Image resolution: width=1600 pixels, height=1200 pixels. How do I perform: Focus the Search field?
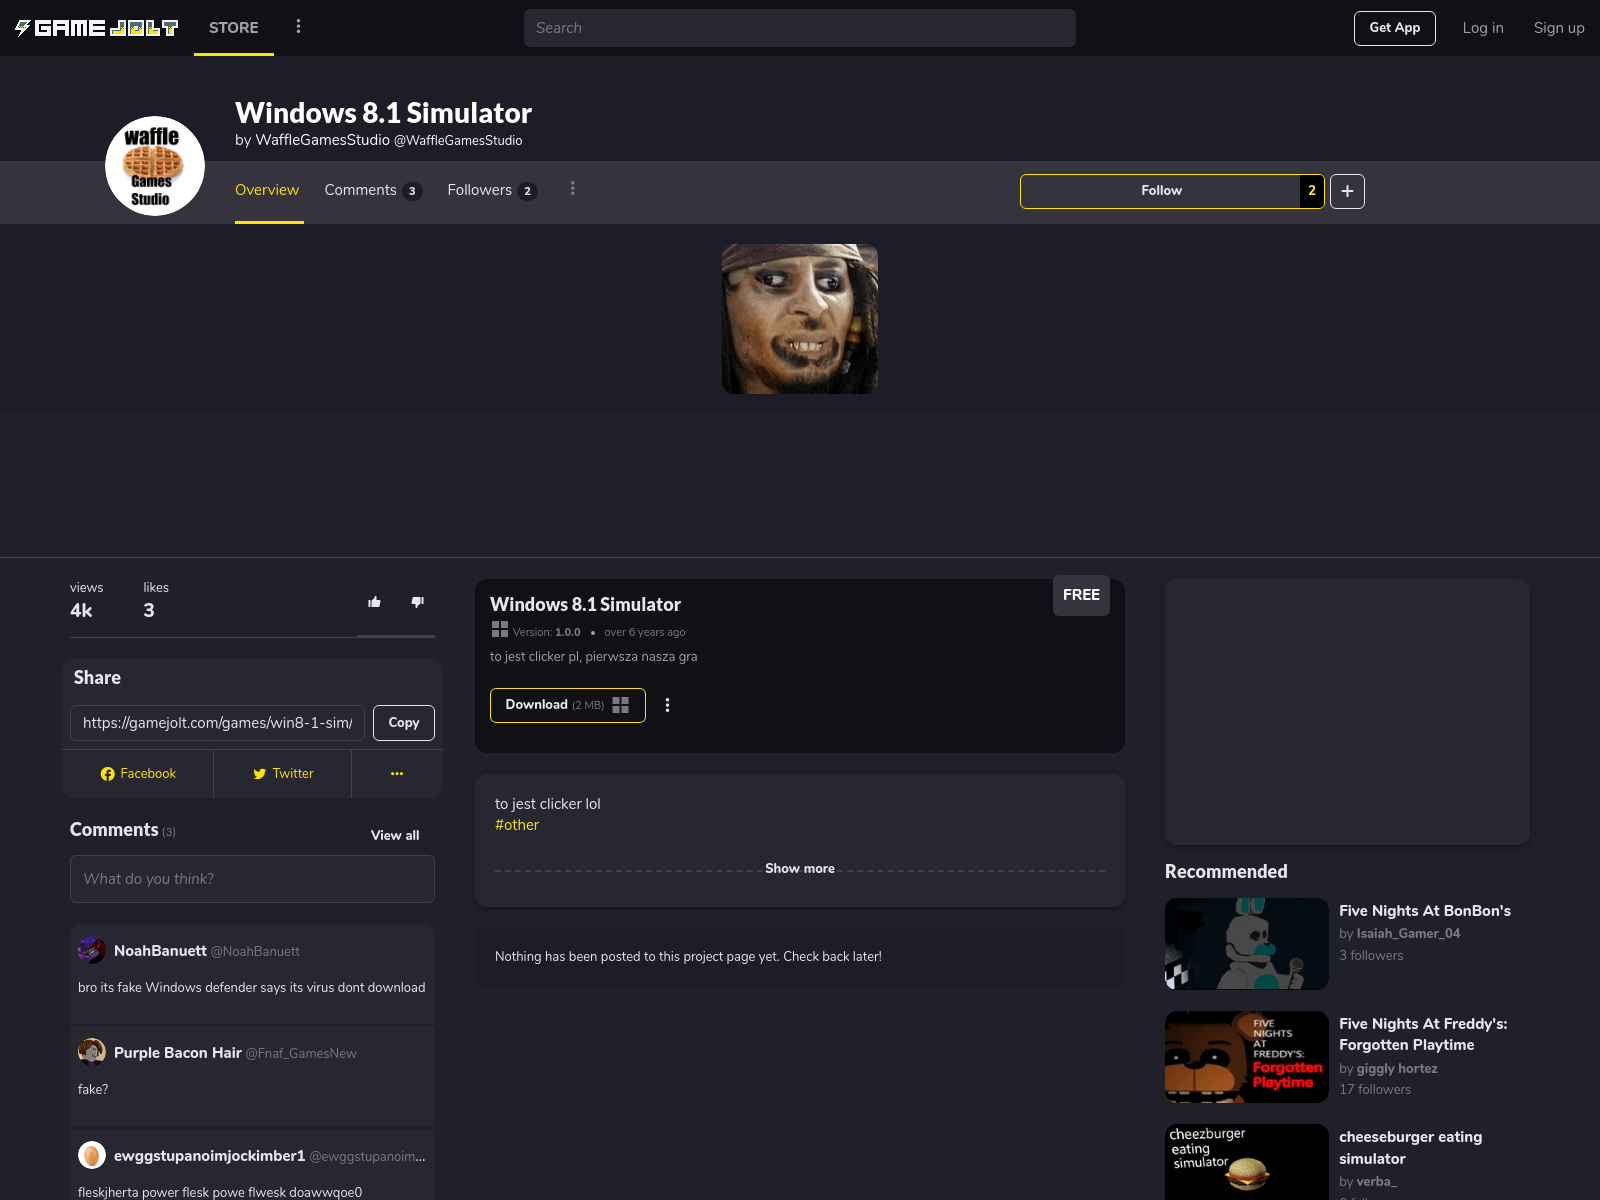[800, 28]
